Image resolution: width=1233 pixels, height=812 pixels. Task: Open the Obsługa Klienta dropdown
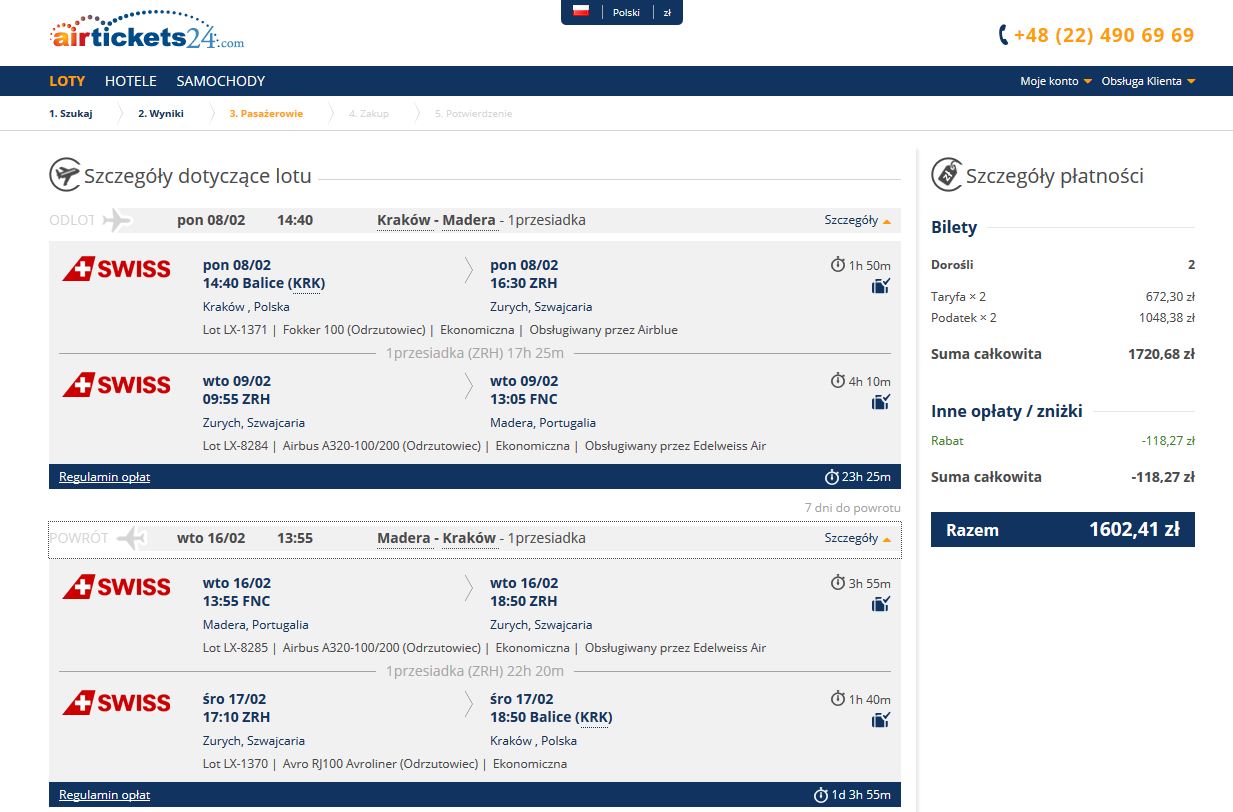pos(1148,81)
